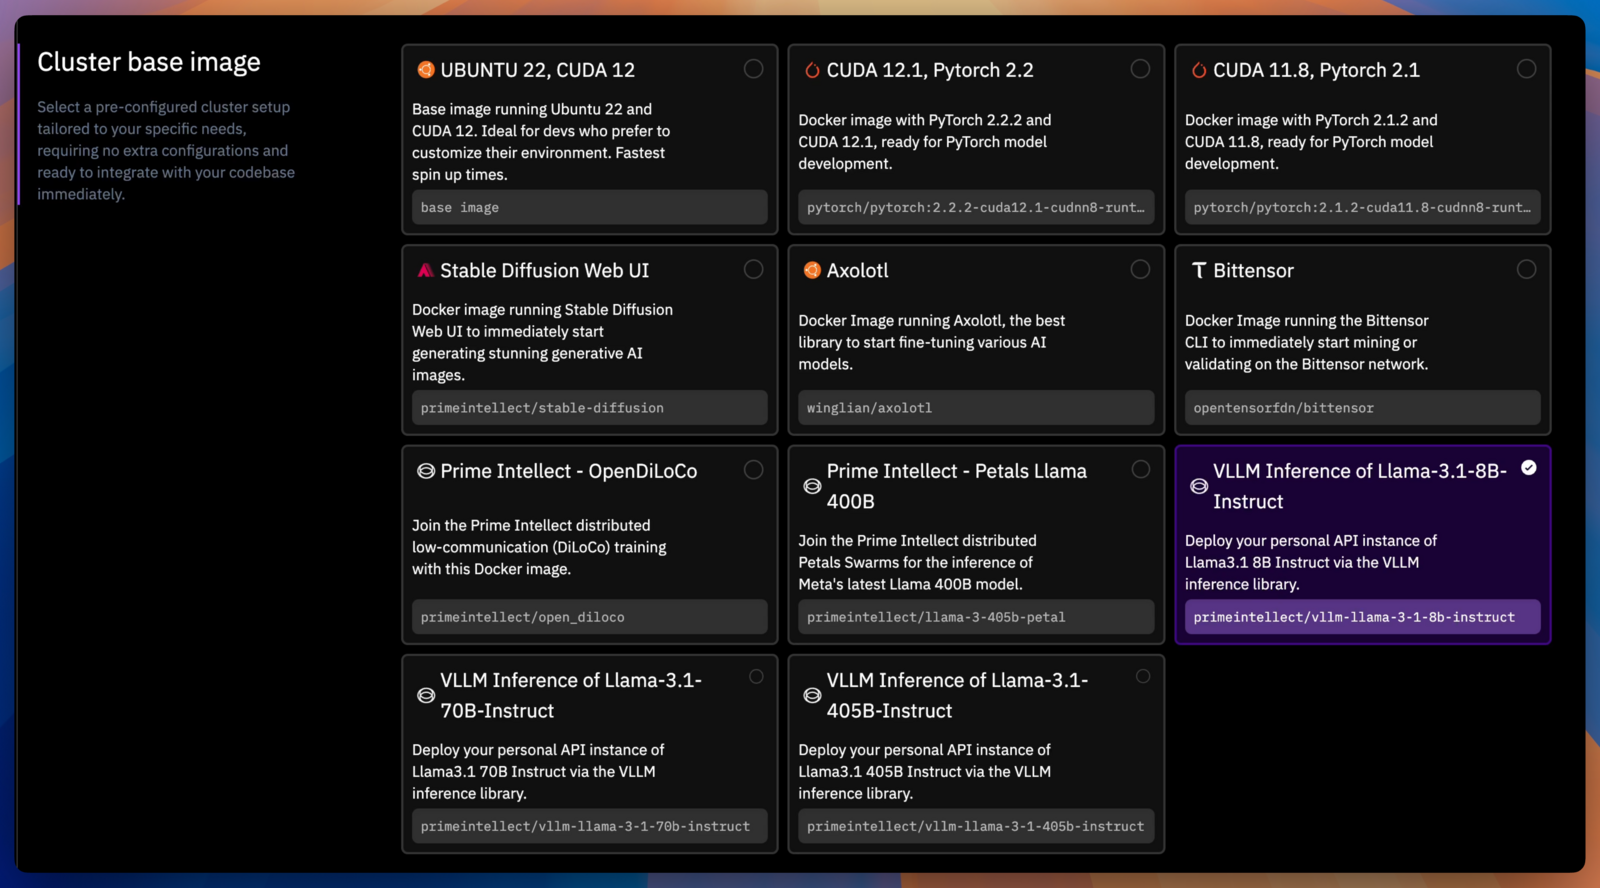Click the Stable Diffusion generative AI description

click(x=542, y=342)
